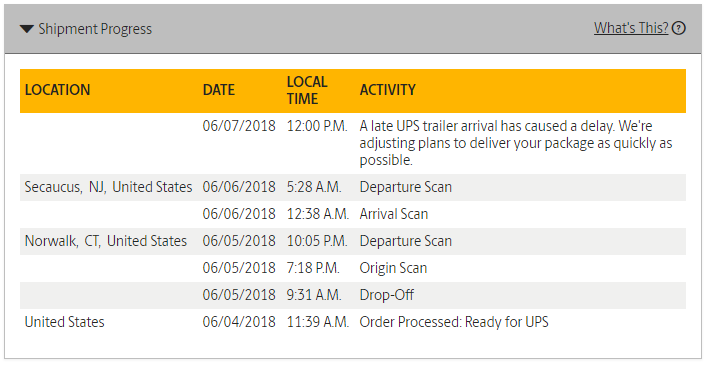Click Secaucus, NJ, United States location
The height and width of the screenshot is (366, 706).
(108, 187)
